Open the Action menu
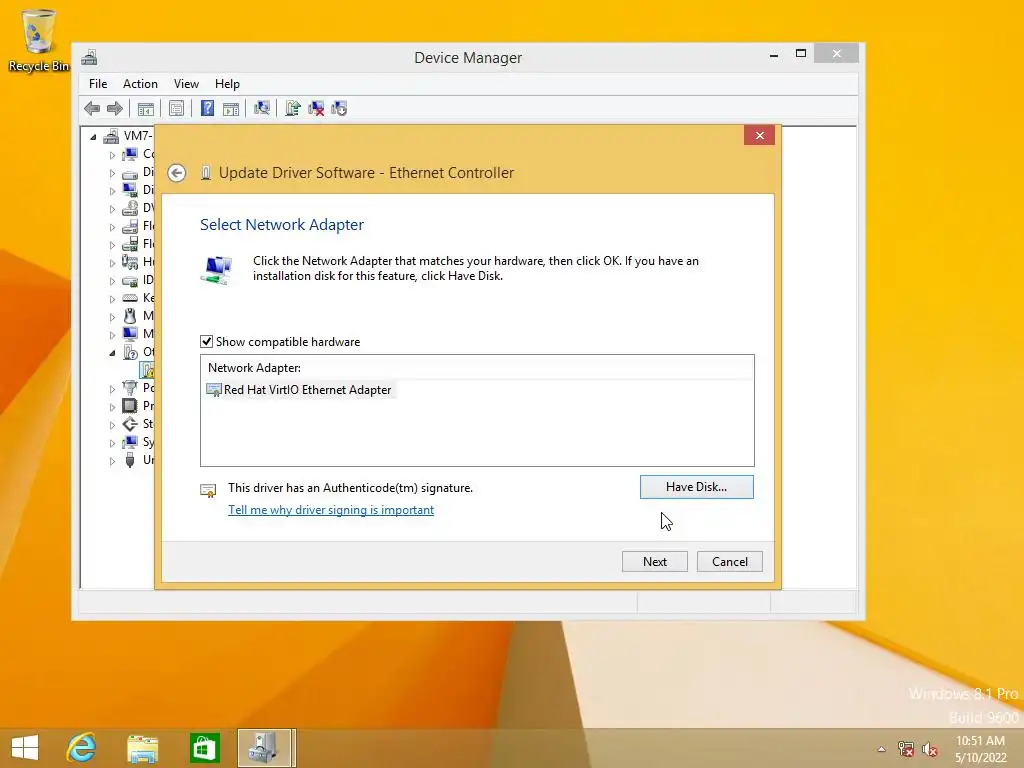1024x768 pixels. (x=140, y=84)
